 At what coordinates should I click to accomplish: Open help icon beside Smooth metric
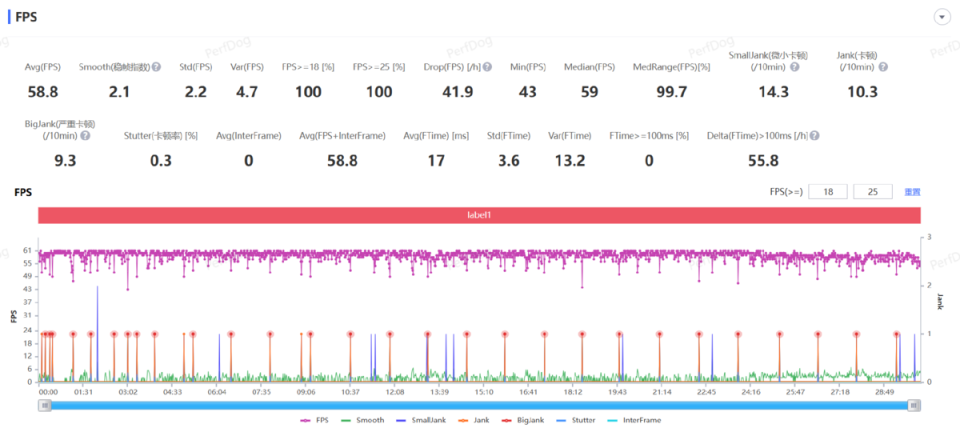[157, 67]
